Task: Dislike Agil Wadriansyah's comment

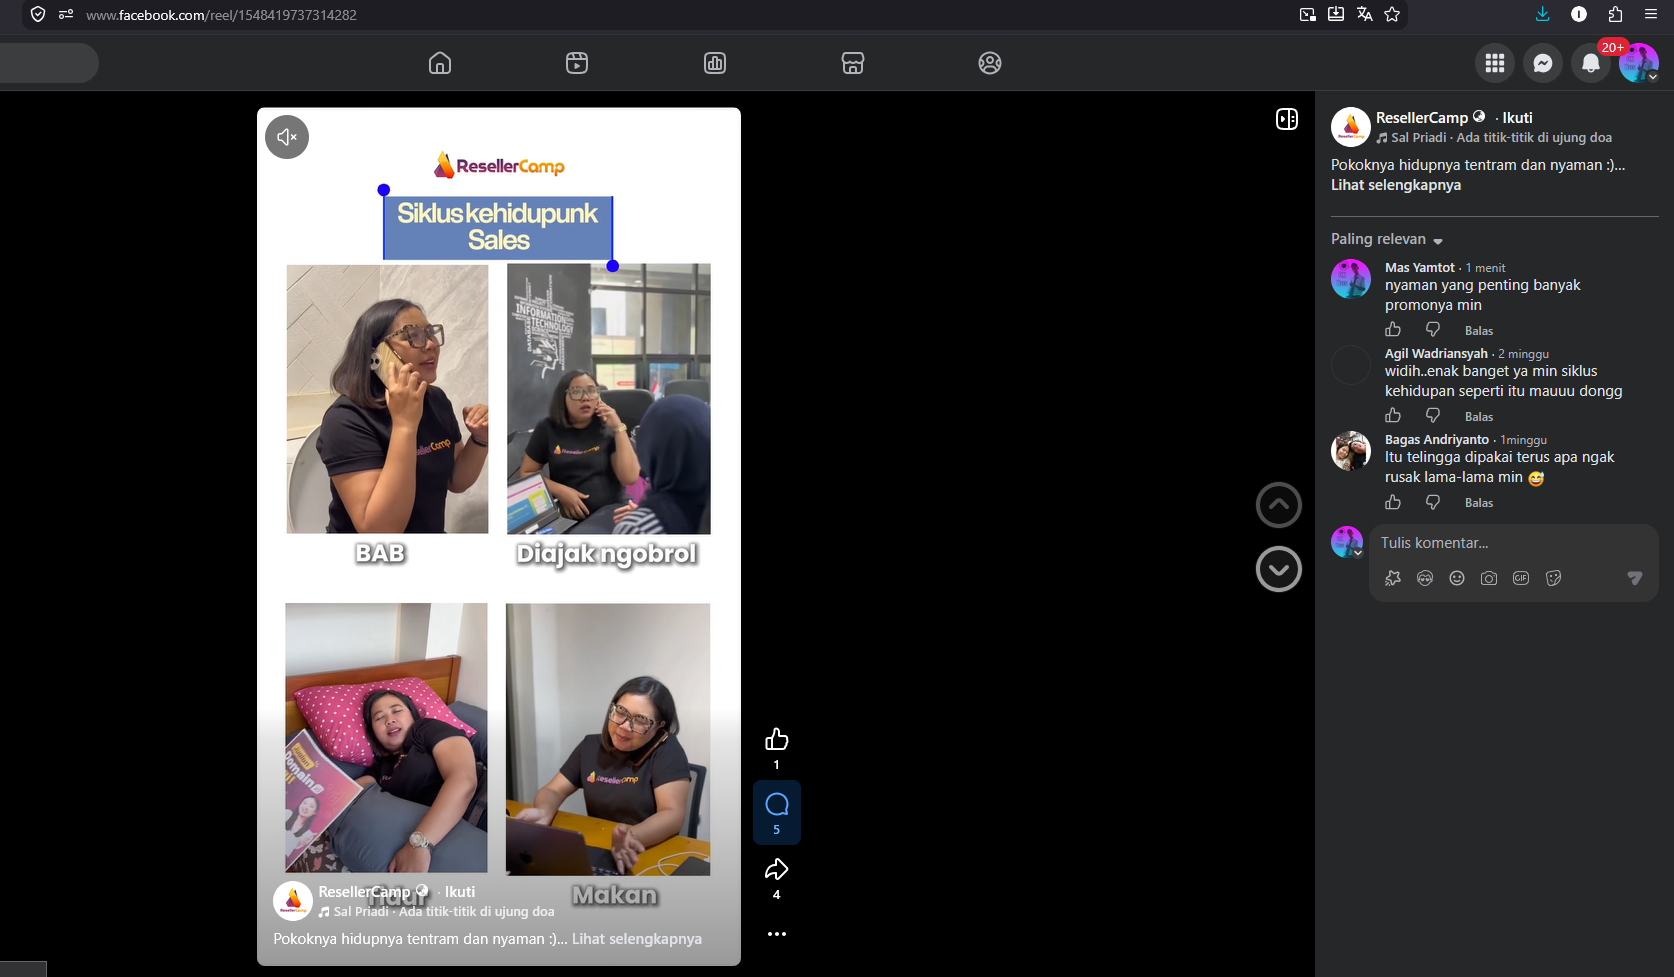Action: tap(1433, 416)
